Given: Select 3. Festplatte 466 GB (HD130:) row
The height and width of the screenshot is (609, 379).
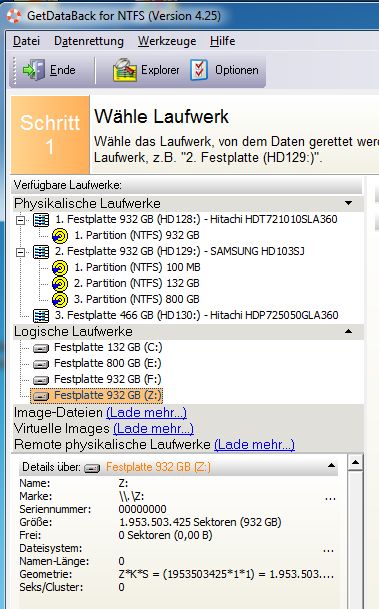Looking at the screenshot, I should [x=196, y=315].
